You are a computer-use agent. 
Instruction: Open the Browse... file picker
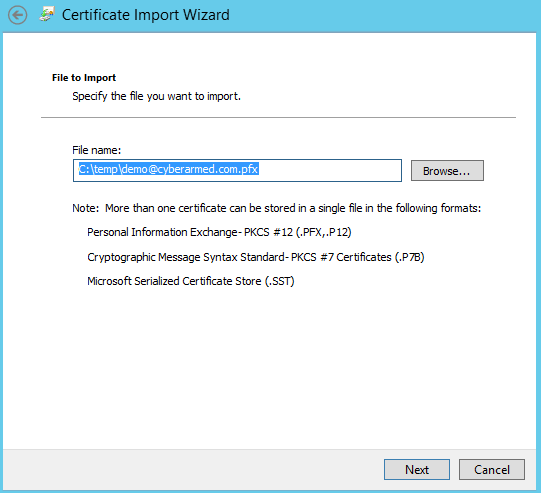(447, 170)
